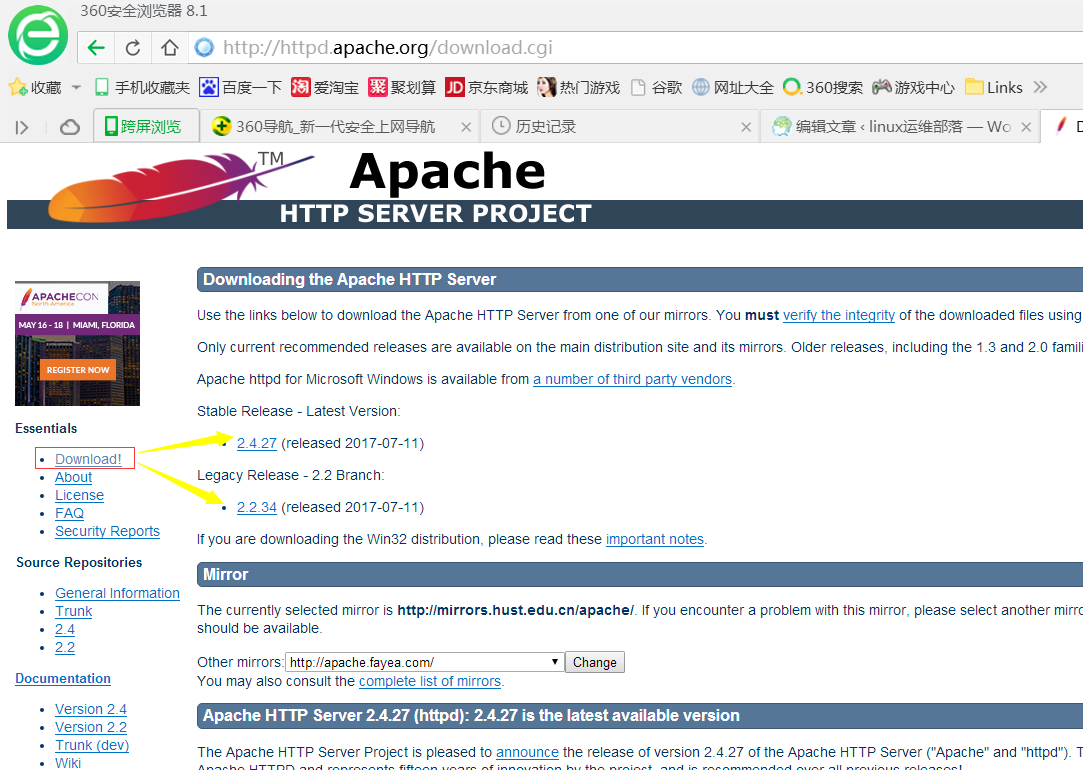Open the Download! sidebar link
Screen dimensions: 1083x770
click(88, 459)
